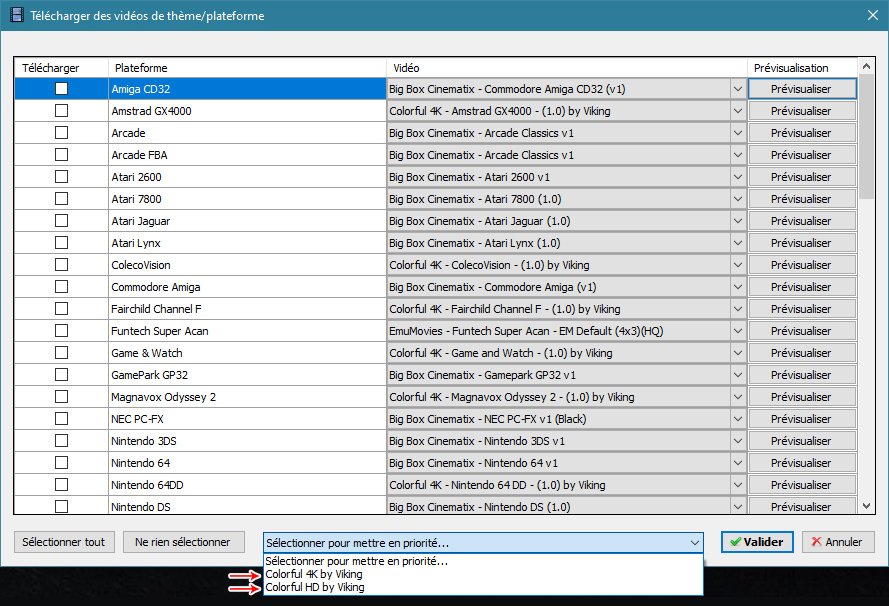Check the Fairchild Channel F download checkbox
Screen dimensions: 889x606
(x=61, y=308)
